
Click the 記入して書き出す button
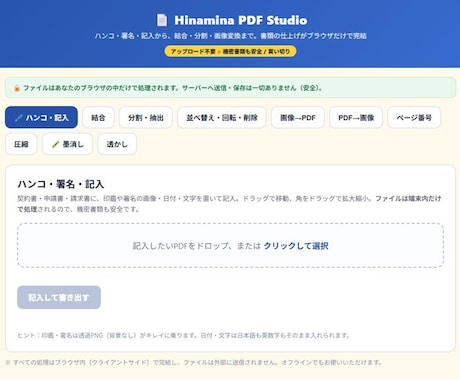pos(59,297)
